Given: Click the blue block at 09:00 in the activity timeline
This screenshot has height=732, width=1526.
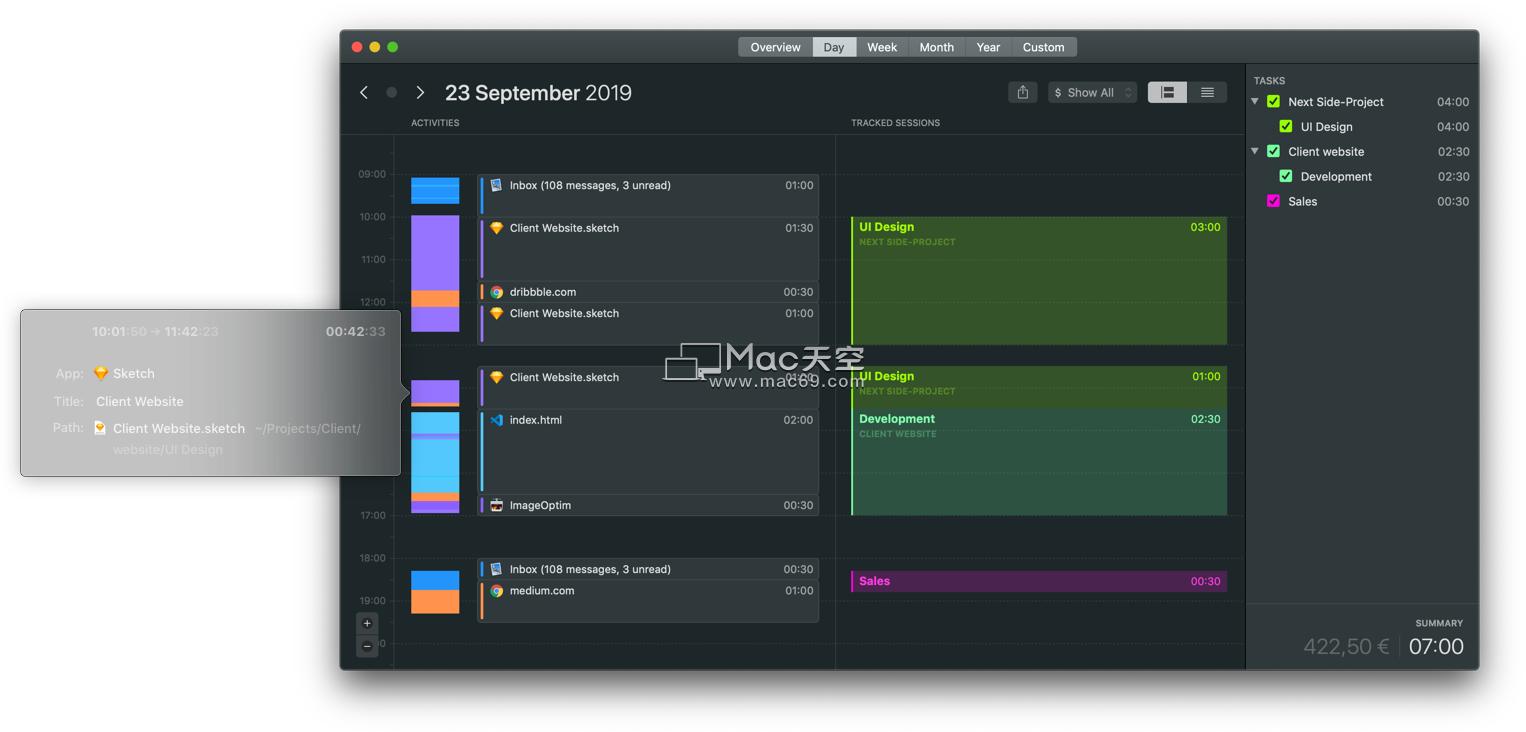Looking at the screenshot, I should pyautogui.click(x=435, y=190).
